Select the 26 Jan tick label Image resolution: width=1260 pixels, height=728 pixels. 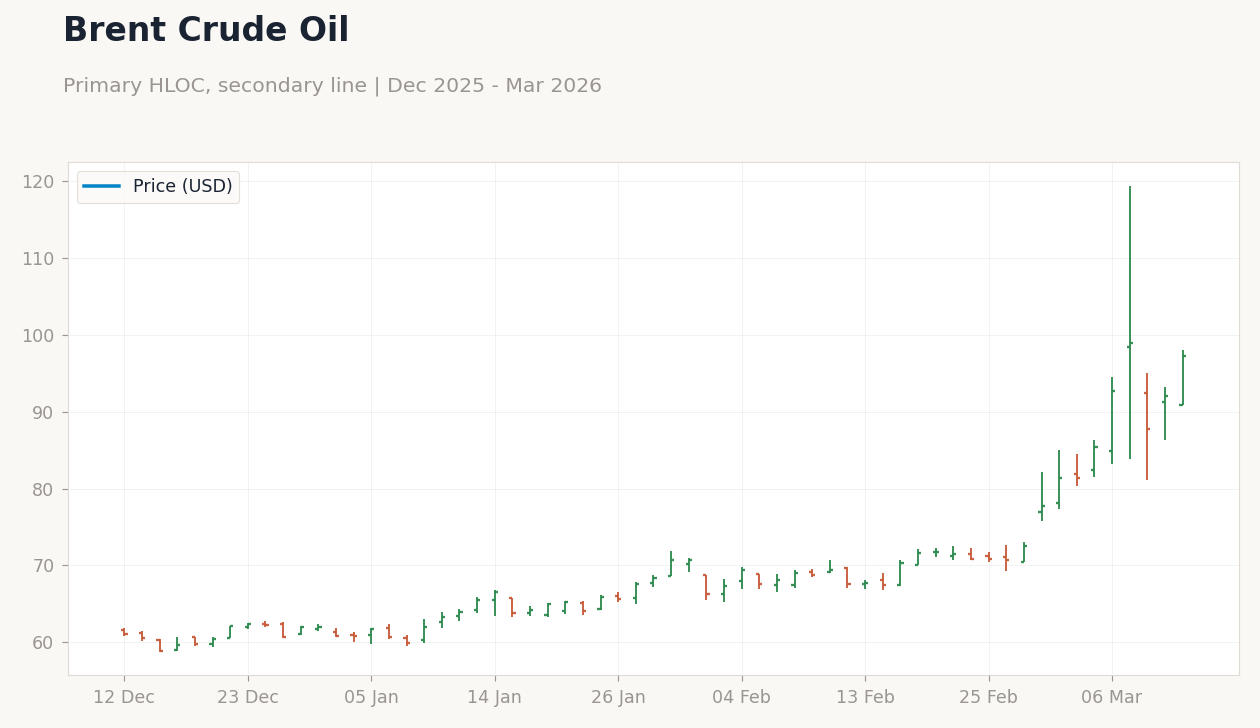[x=620, y=696]
